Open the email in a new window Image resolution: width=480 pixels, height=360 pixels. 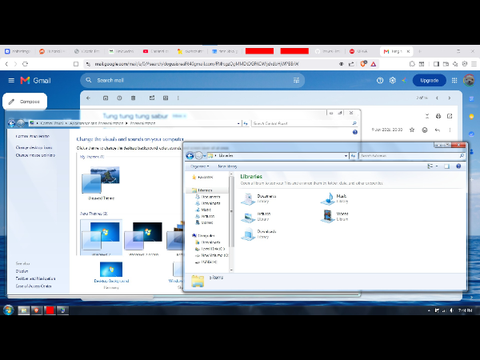point(450,116)
